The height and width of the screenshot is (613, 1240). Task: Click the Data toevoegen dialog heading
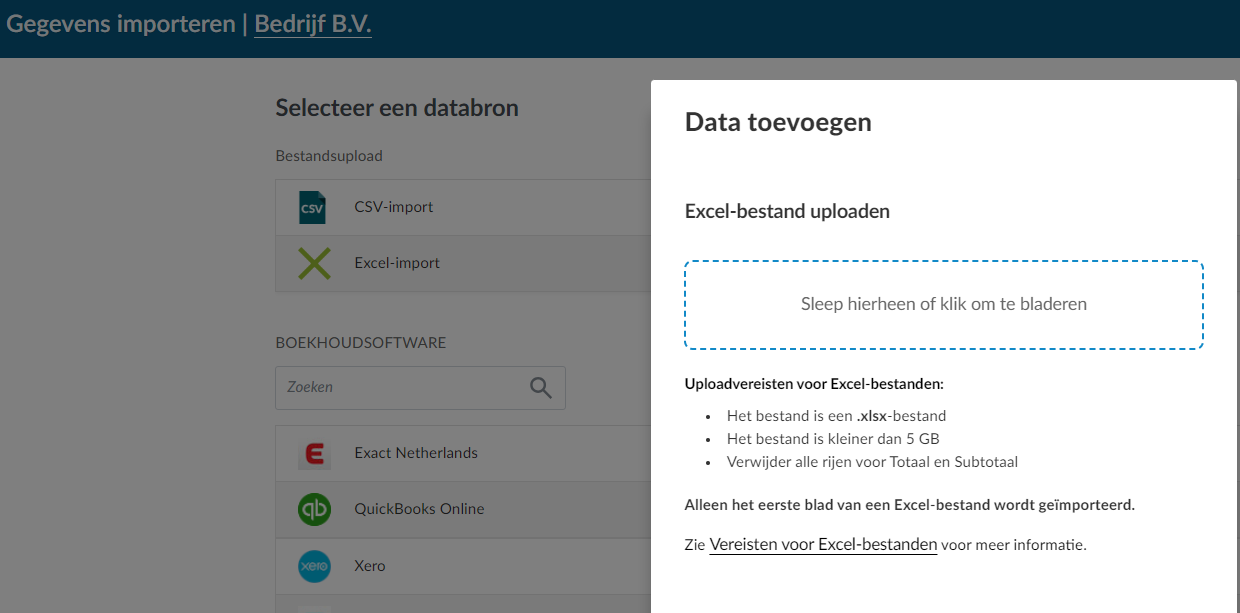tap(778, 122)
